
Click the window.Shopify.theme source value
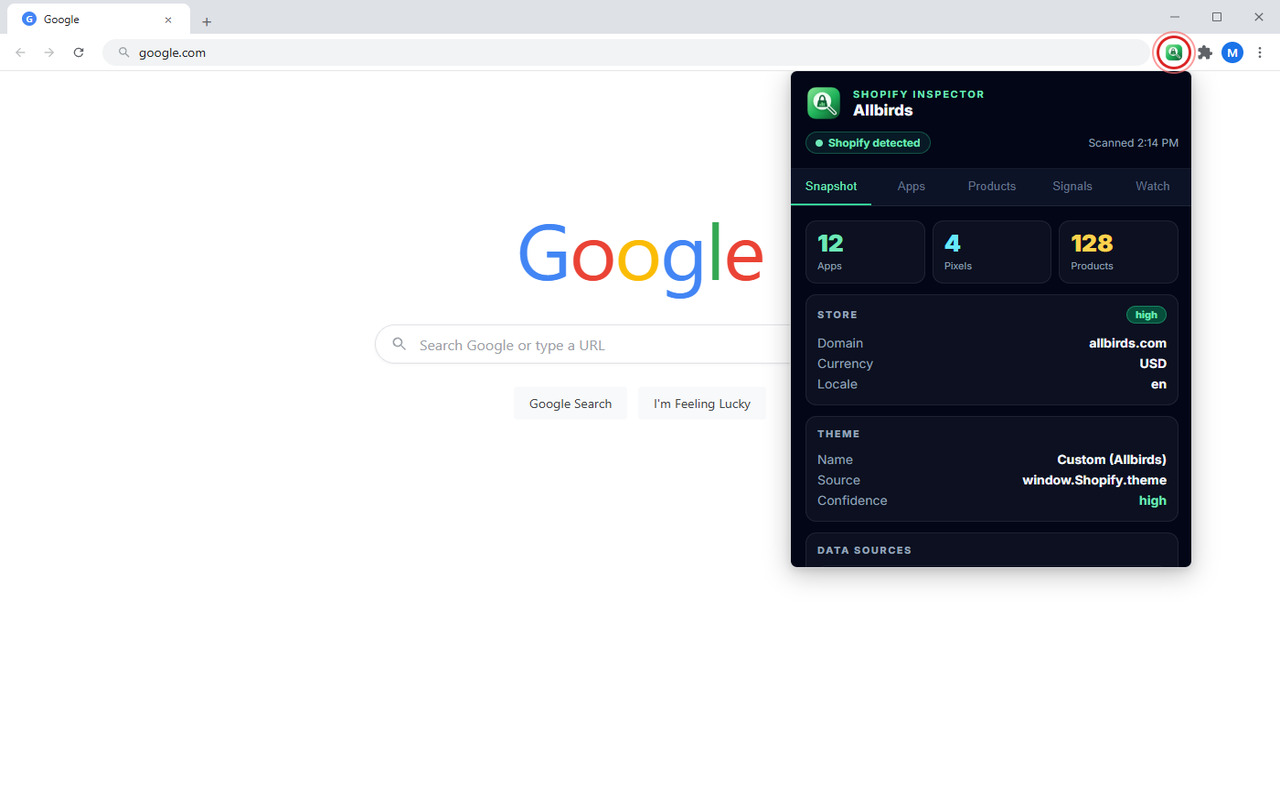[x=1094, y=480]
